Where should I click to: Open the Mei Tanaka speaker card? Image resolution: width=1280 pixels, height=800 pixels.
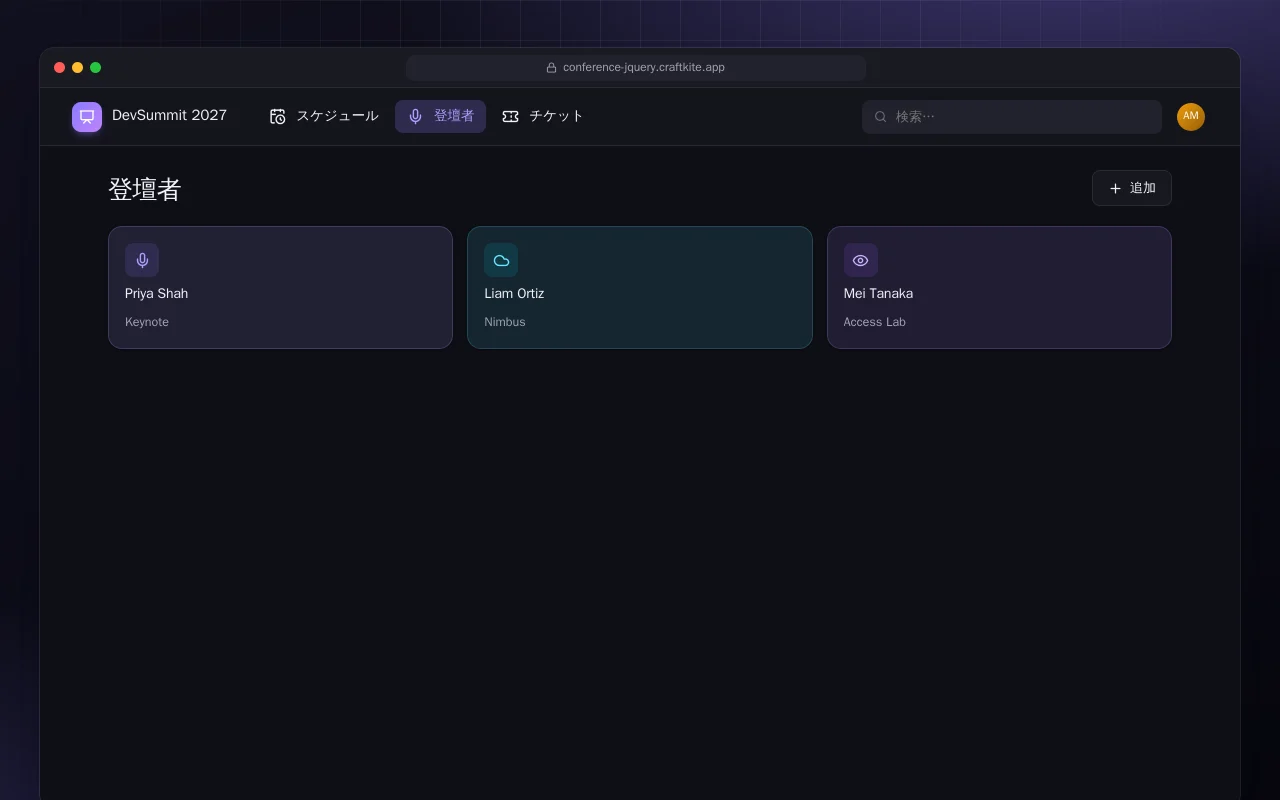pos(999,287)
